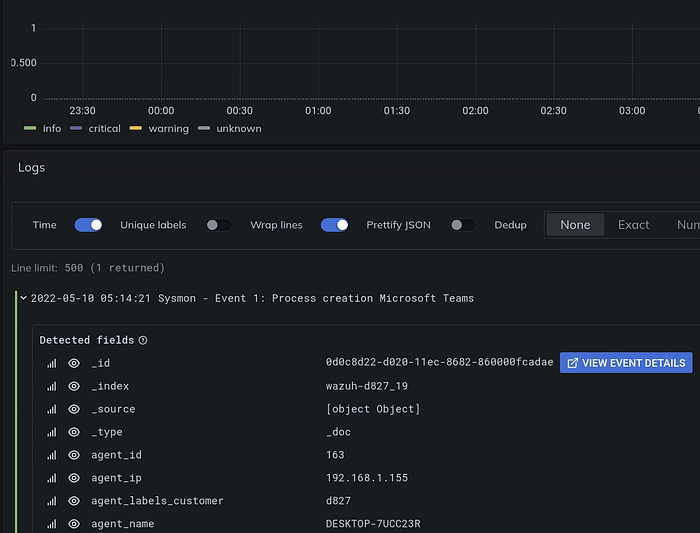Choose the Exact dedup option
This screenshot has width=700, height=533.
pos(633,225)
